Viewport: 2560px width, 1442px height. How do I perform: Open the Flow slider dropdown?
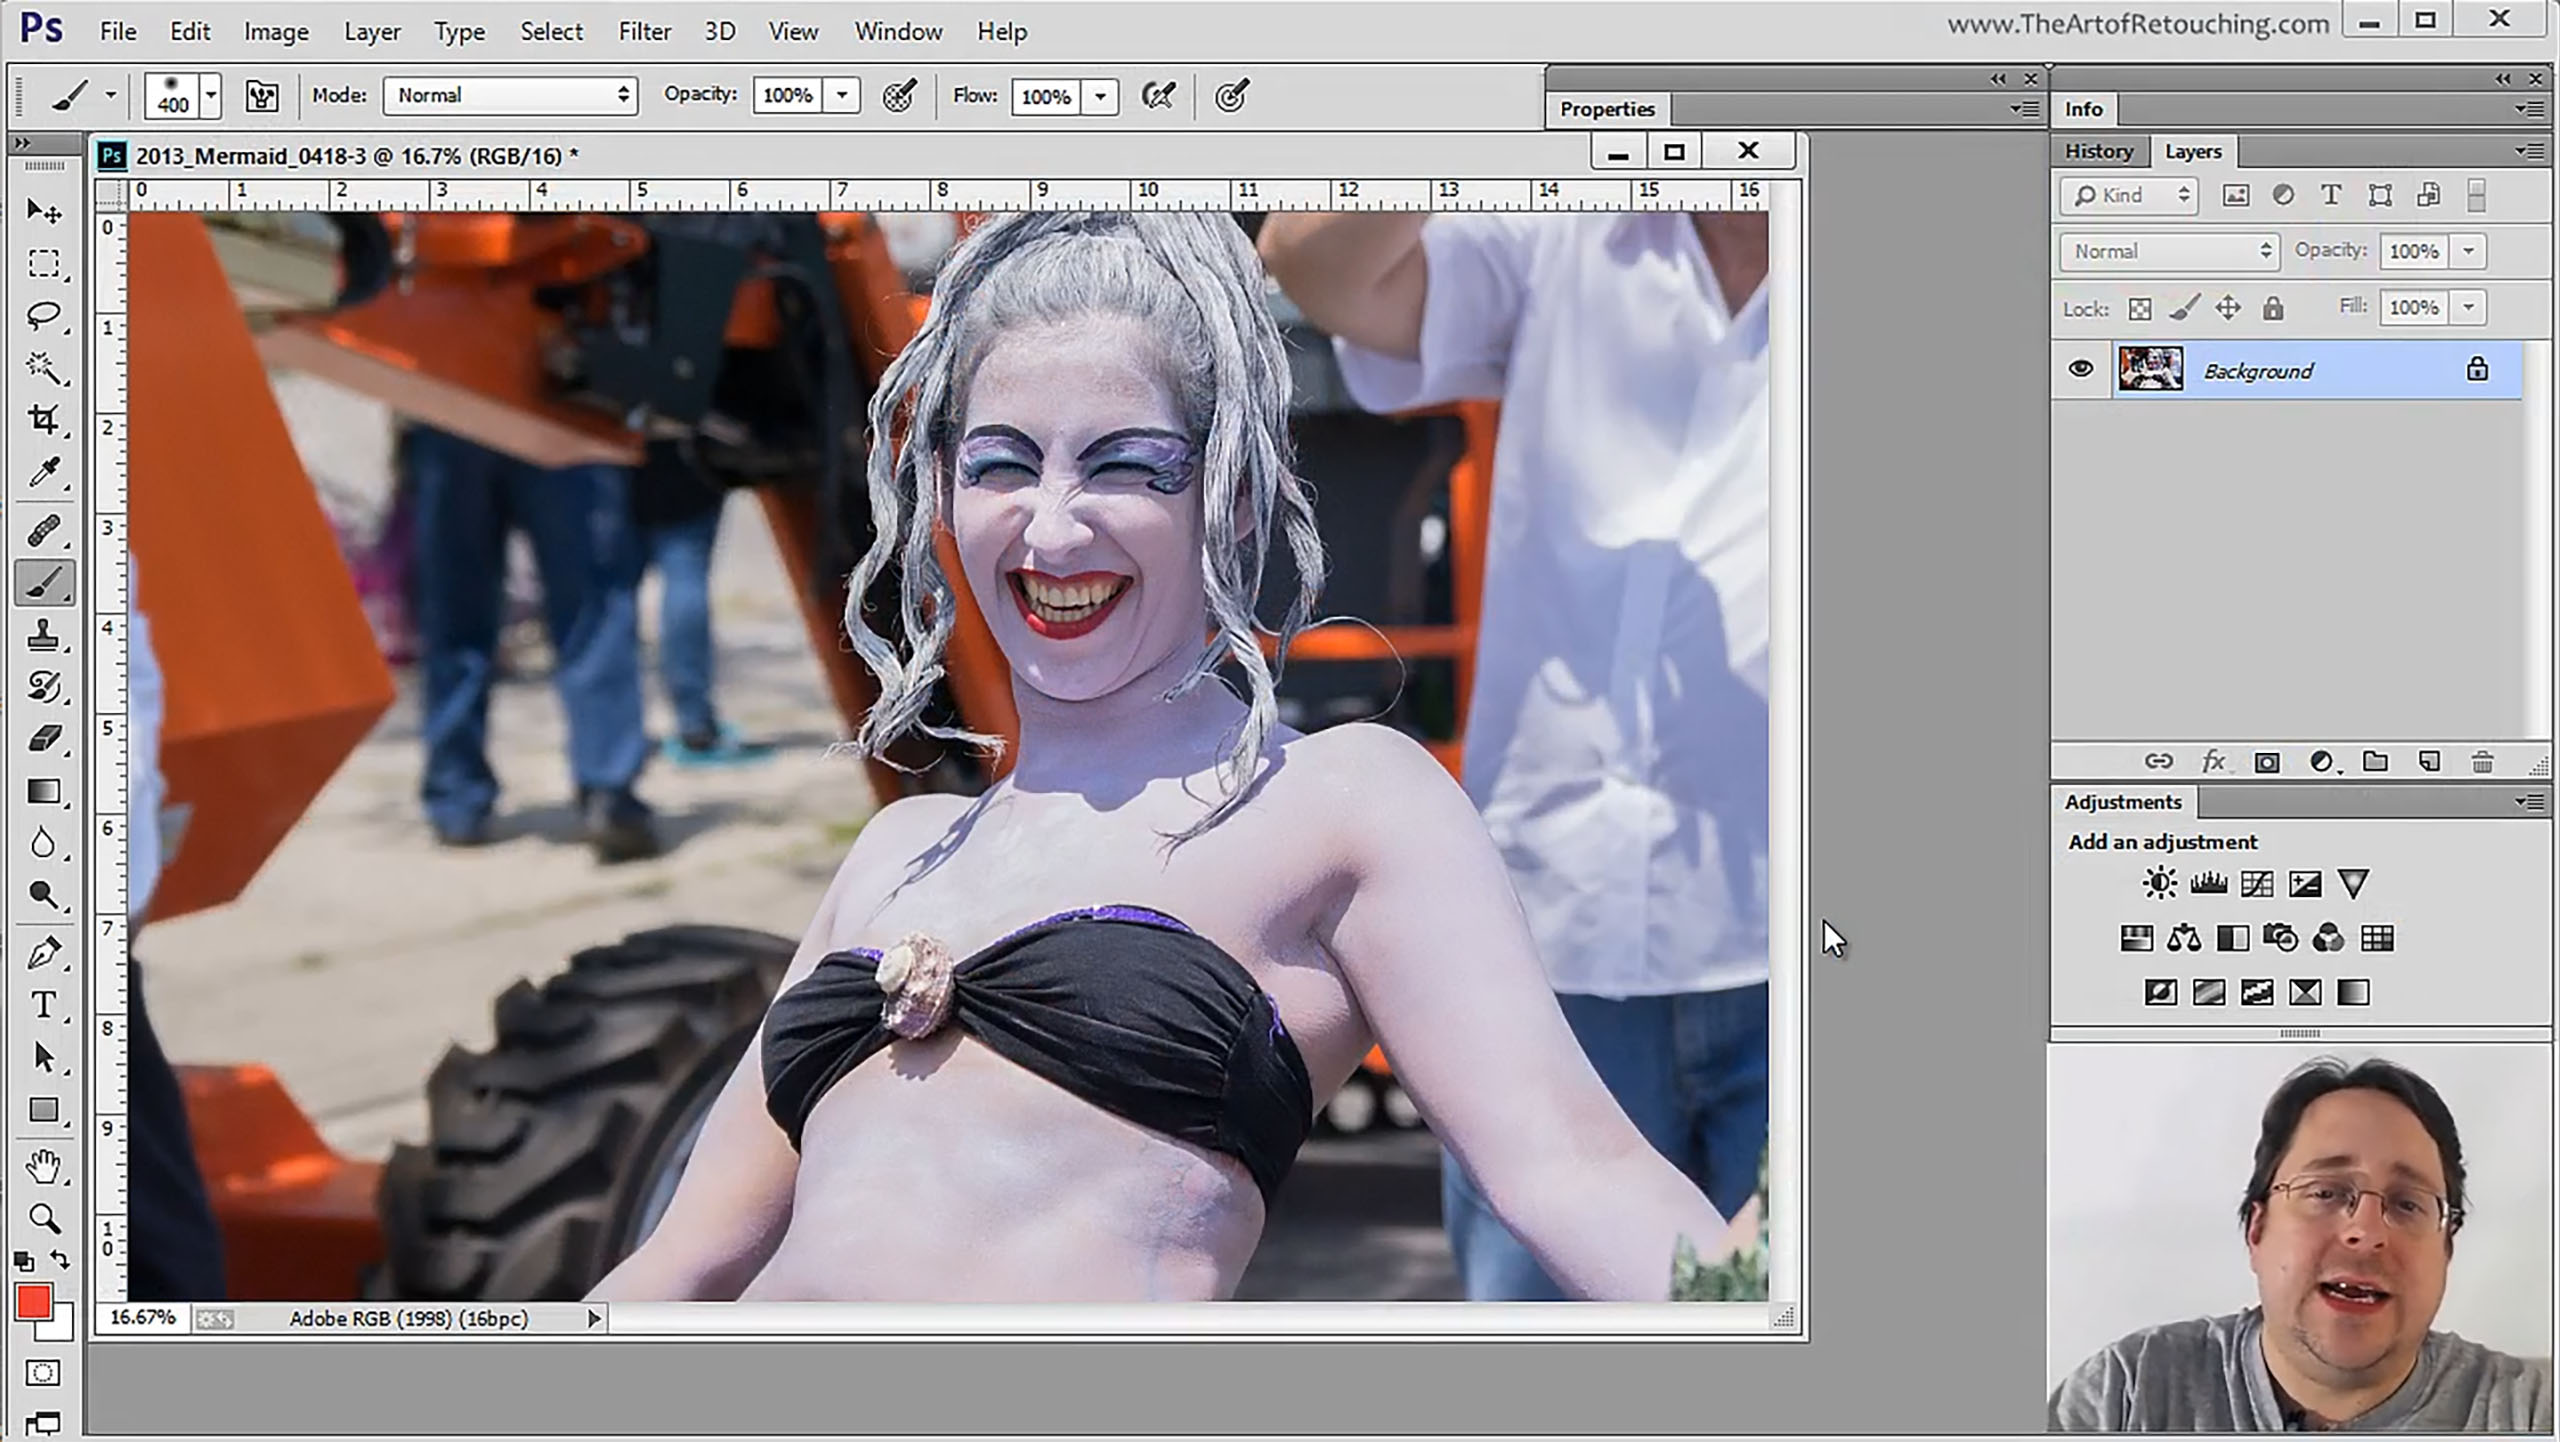[1101, 96]
